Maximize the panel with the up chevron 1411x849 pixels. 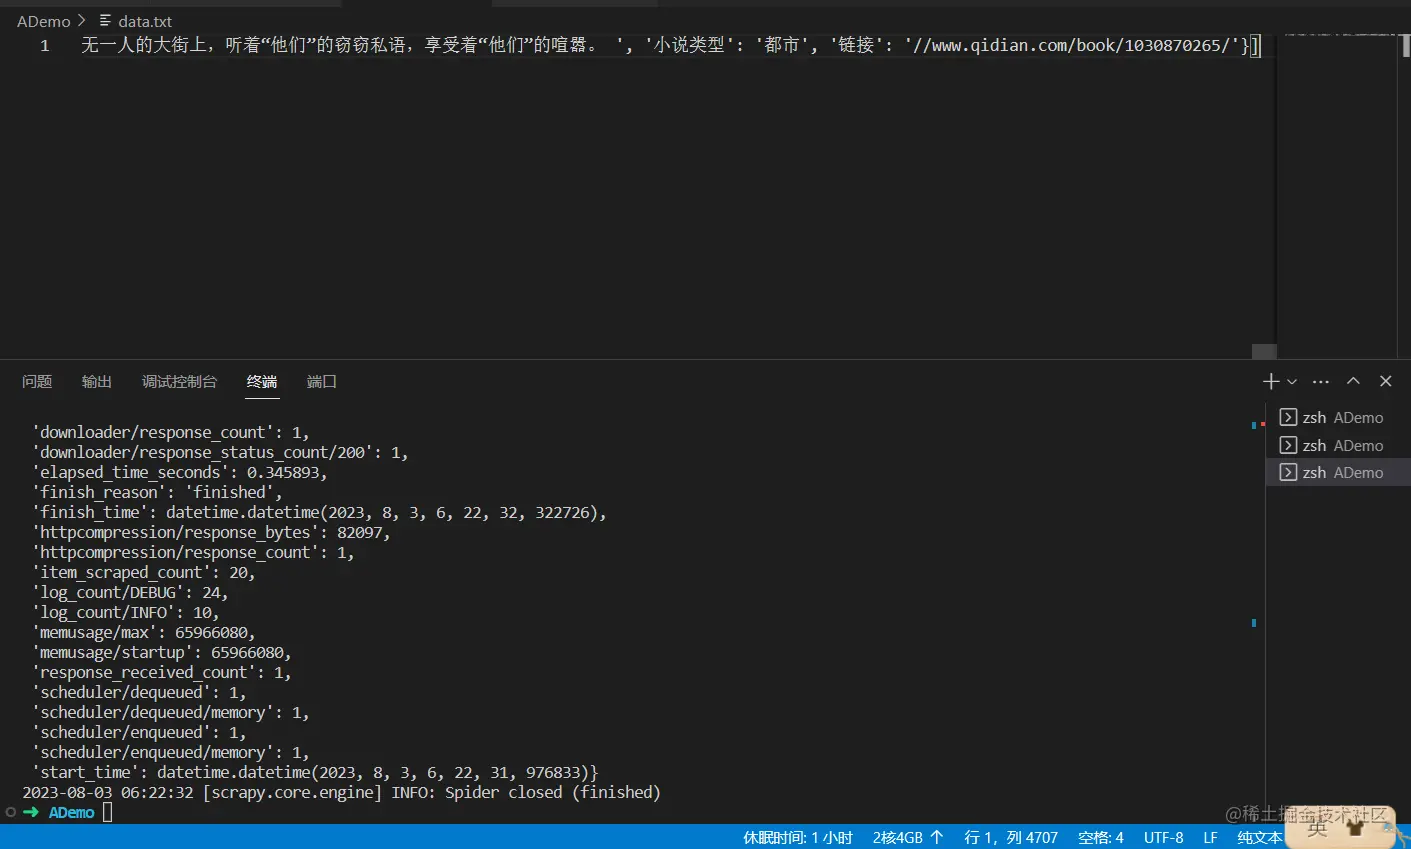1353,381
